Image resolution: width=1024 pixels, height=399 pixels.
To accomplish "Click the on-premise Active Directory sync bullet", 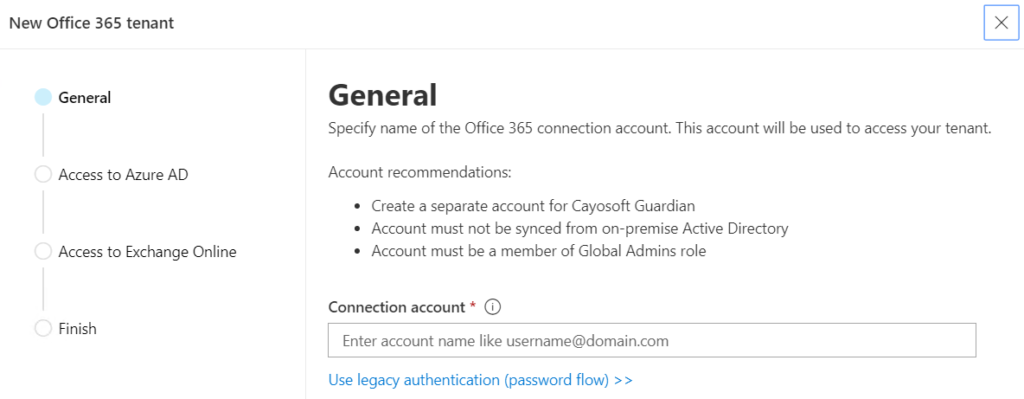I will coord(580,229).
